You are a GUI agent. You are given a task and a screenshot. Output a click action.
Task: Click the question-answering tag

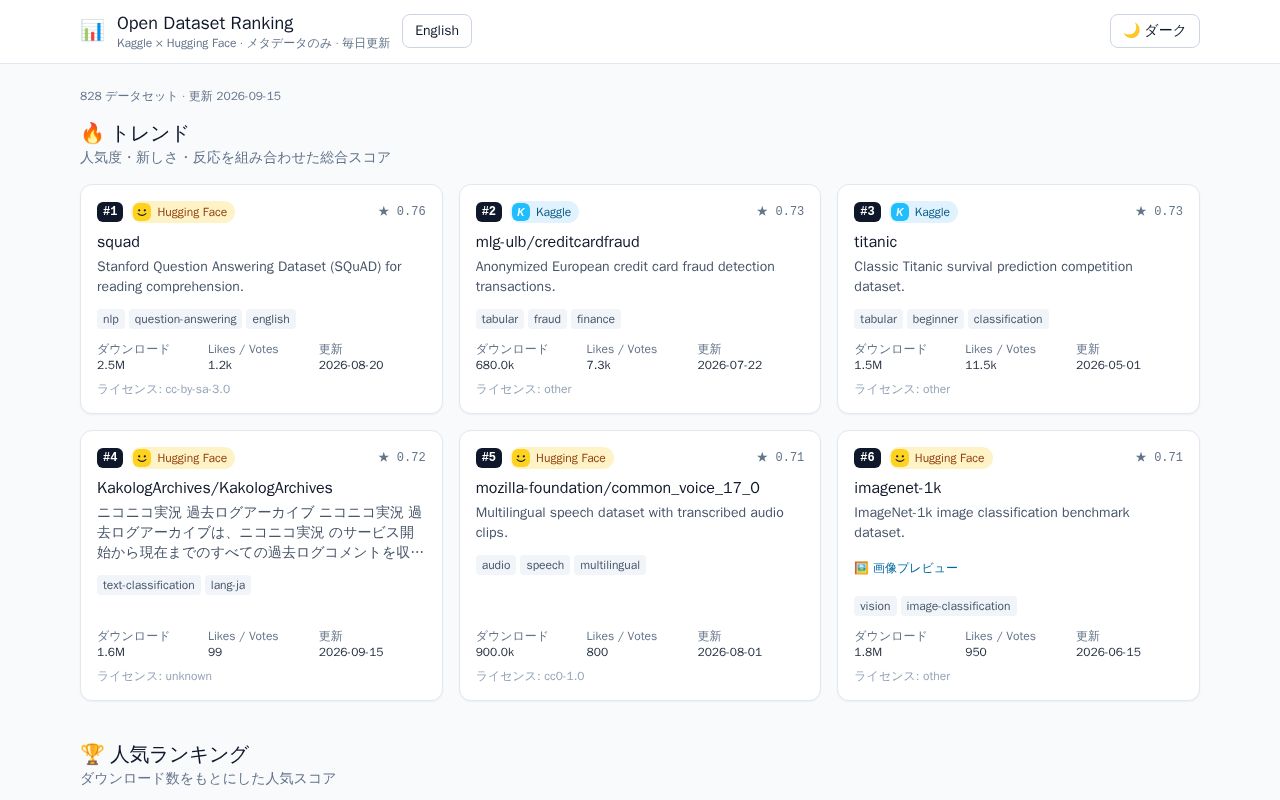click(x=186, y=319)
